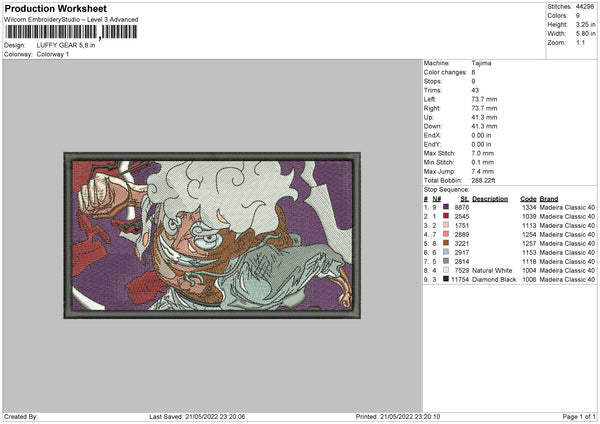Click the purple thread swatch in row 1

(x=446, y=207)
